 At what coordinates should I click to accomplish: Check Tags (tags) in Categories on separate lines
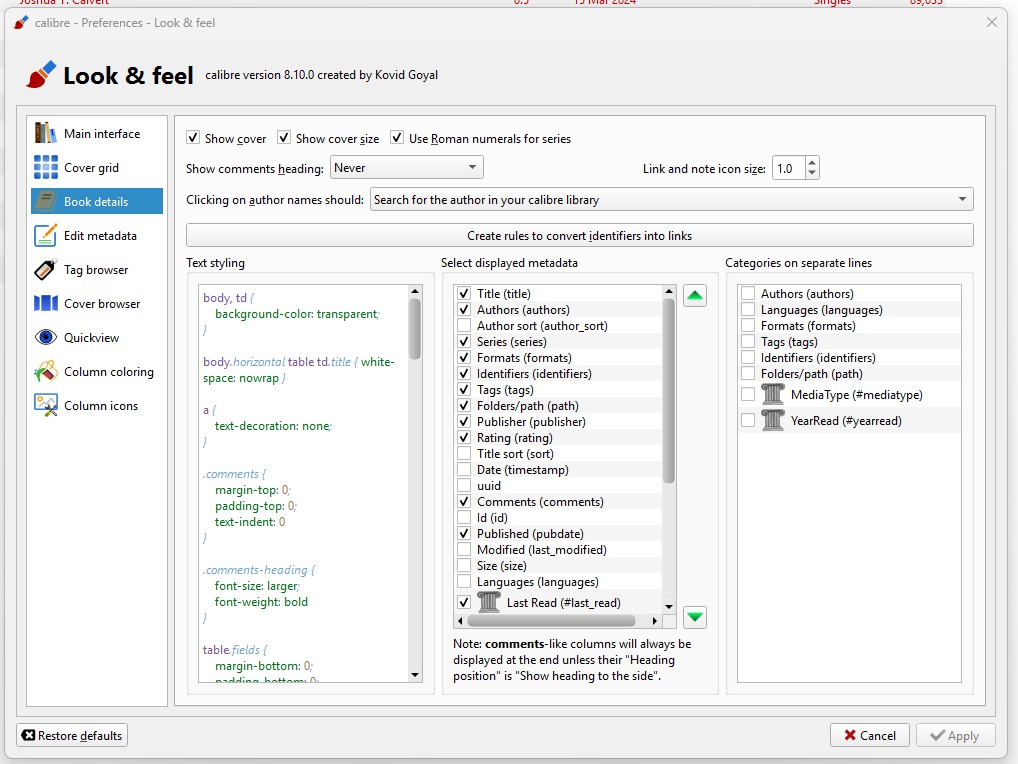[748, 341]
